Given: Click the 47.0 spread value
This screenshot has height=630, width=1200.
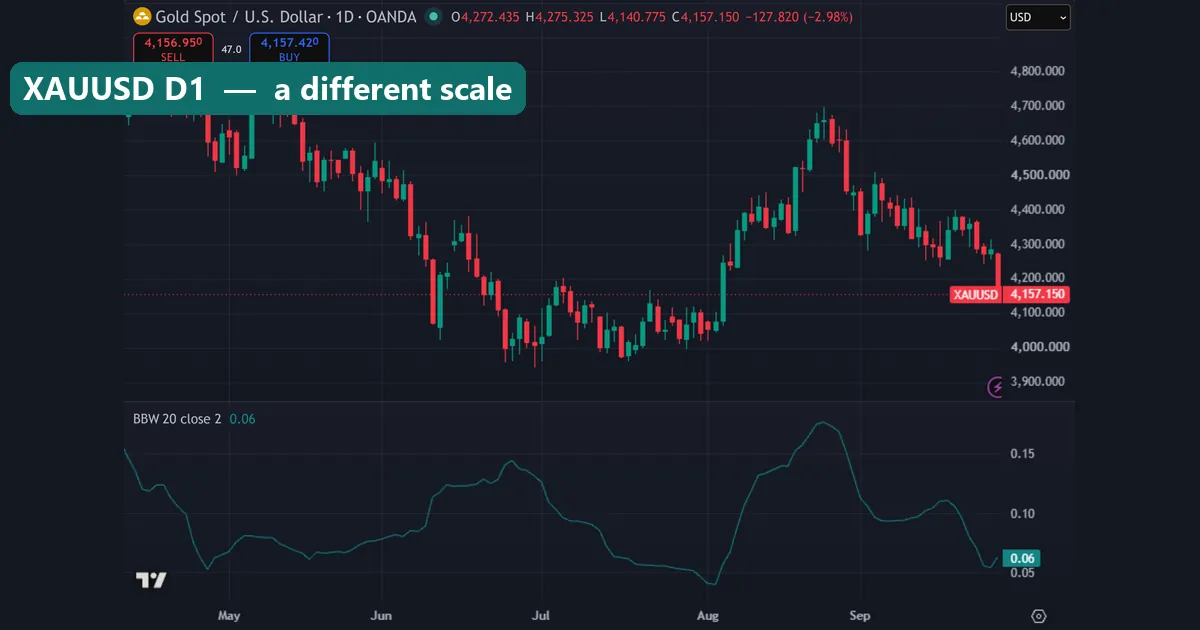Looking at the screenshot, I should pos(231,49).
